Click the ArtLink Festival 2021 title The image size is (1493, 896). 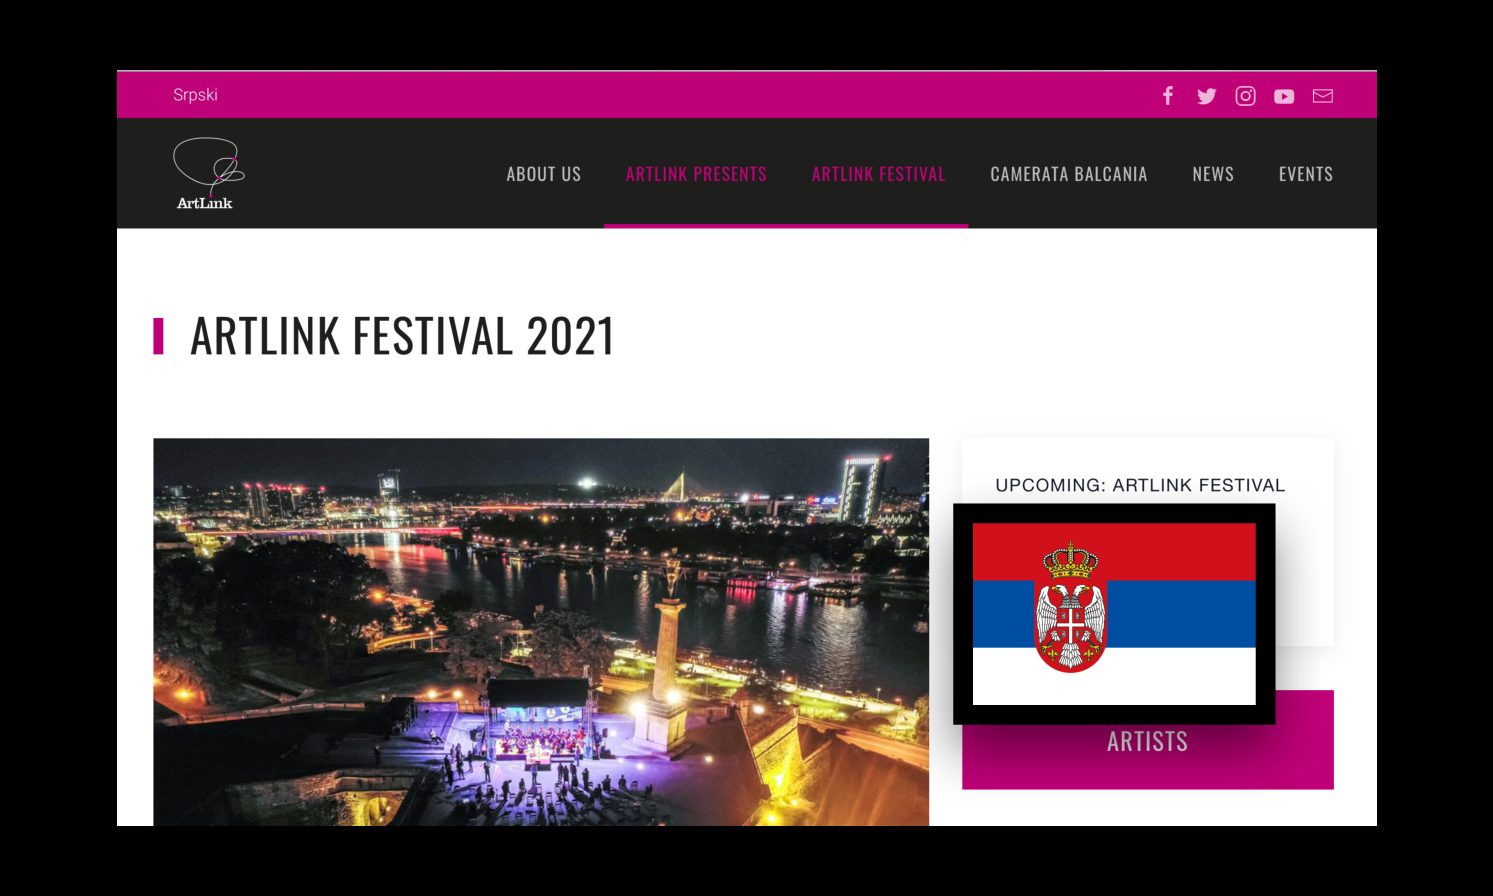[402, 336]
